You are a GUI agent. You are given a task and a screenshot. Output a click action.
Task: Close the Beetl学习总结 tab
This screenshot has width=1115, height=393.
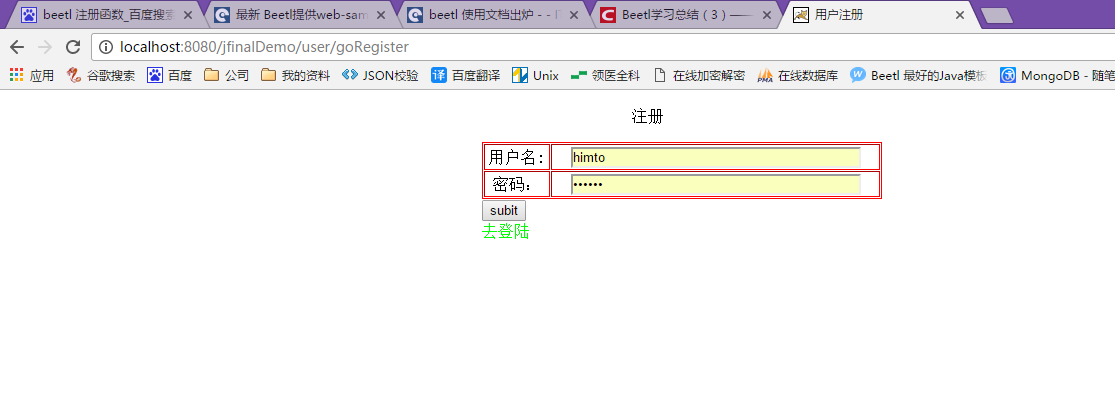(x=768, y=15)
